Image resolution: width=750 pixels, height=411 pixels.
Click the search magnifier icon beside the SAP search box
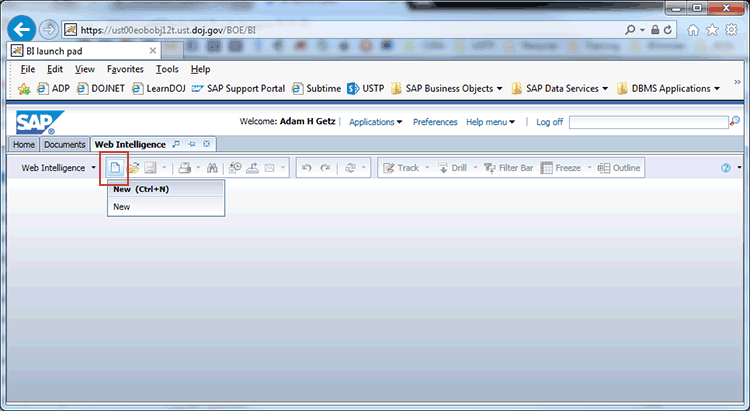(x=735, y=122)
